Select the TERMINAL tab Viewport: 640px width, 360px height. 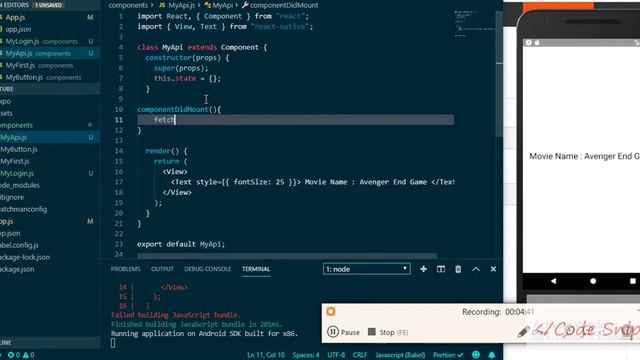click(256, 269)
